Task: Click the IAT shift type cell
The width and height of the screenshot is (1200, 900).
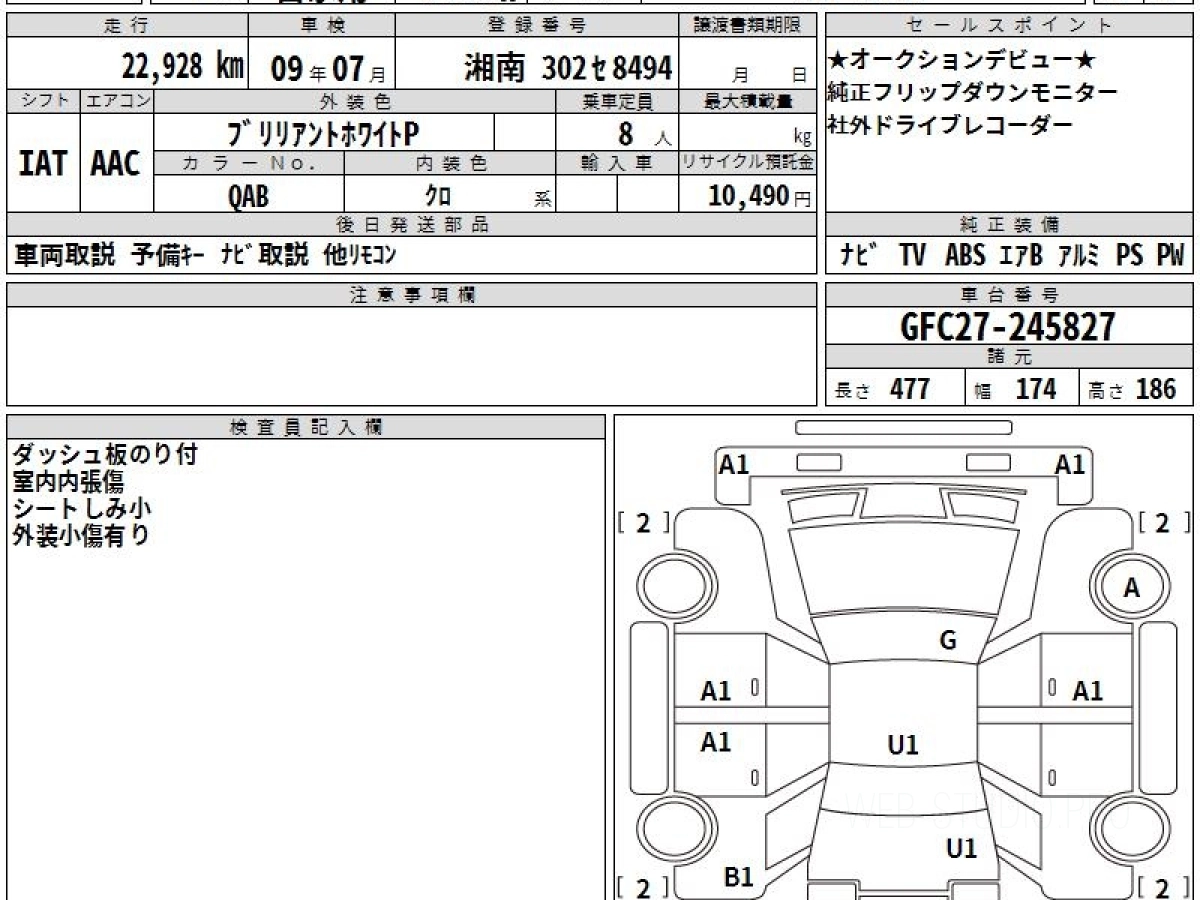Action: [x=43, y=164]
